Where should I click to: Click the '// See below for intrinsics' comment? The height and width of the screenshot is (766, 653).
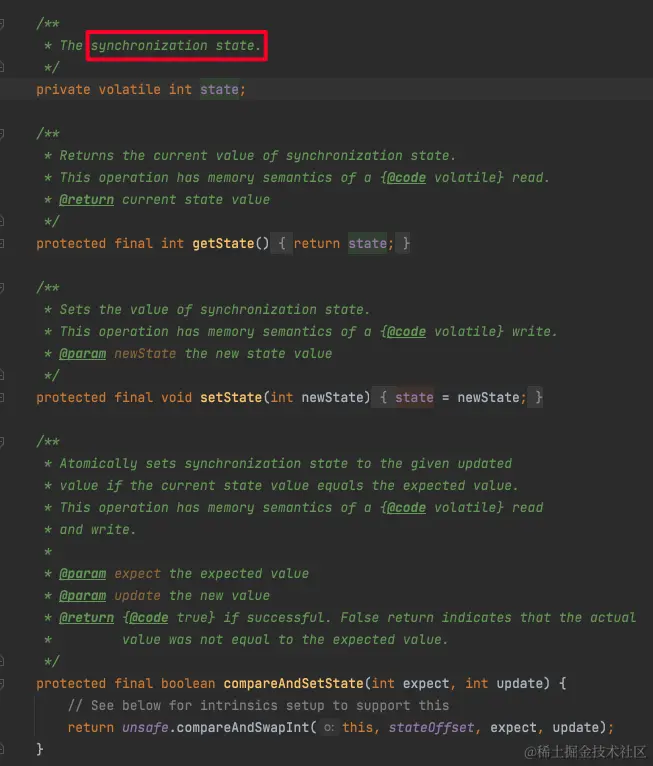click(258, 705)
